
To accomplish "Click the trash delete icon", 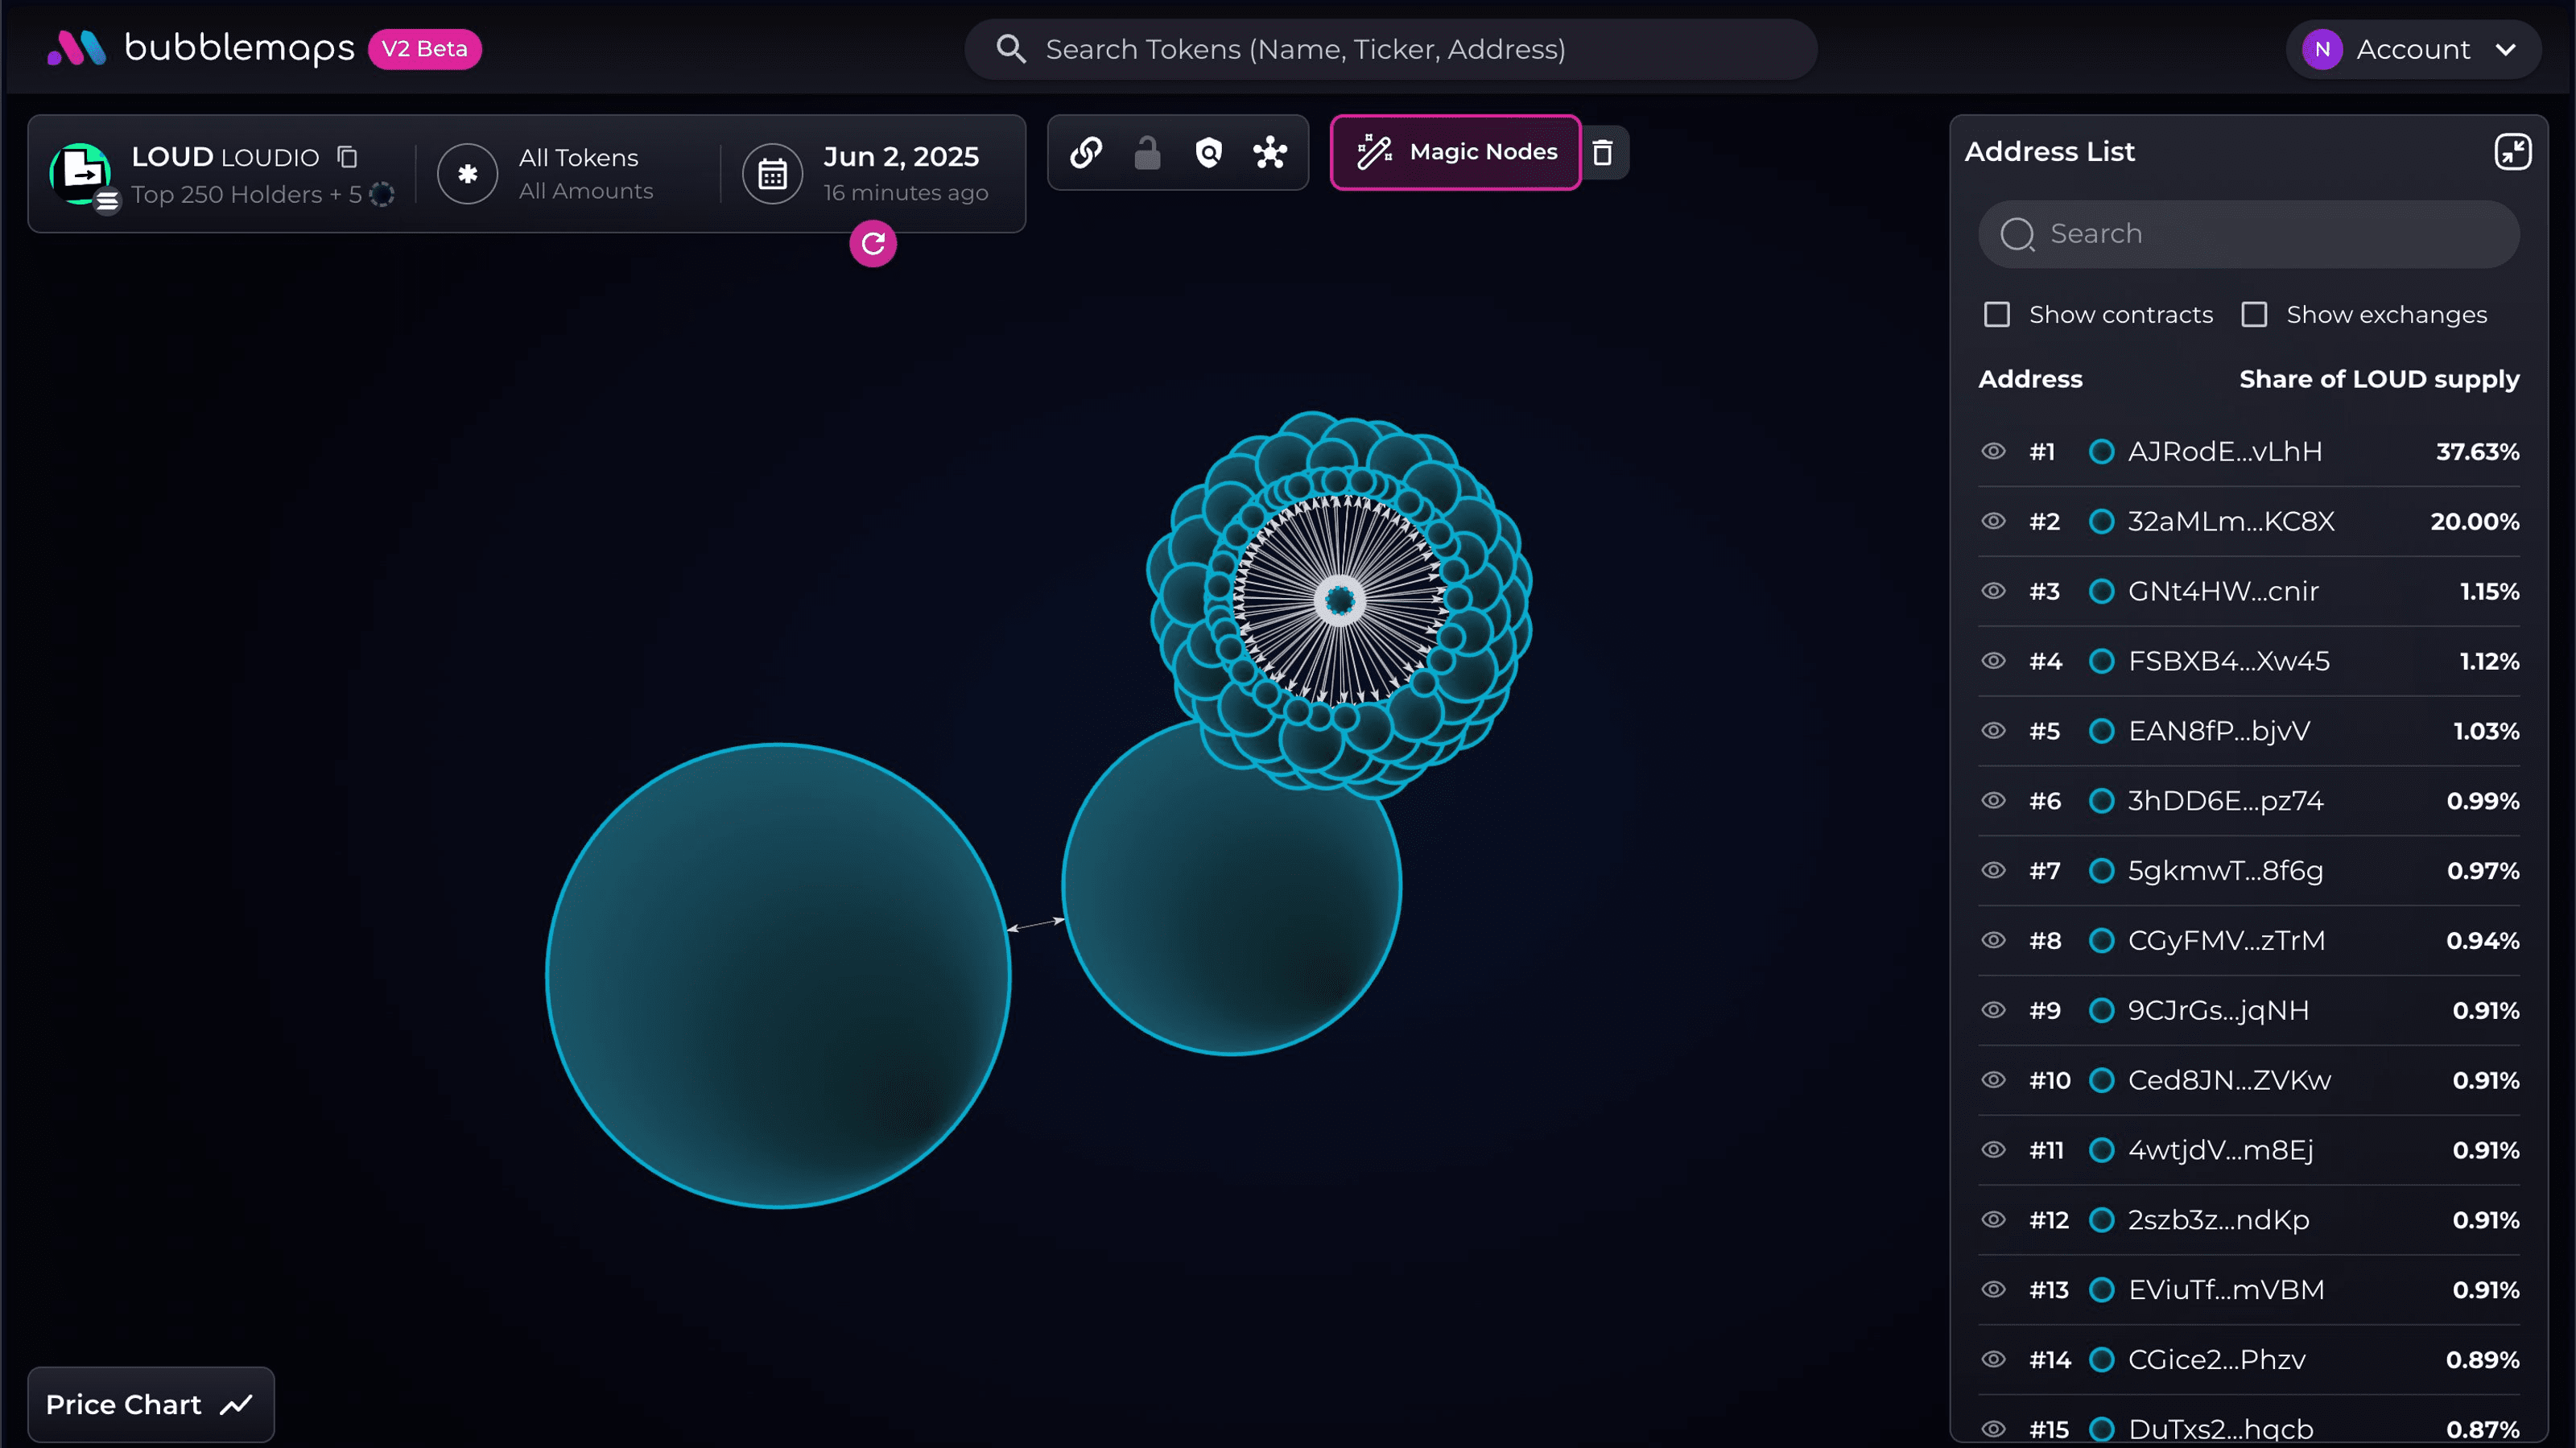I will tap(1602, 152).
